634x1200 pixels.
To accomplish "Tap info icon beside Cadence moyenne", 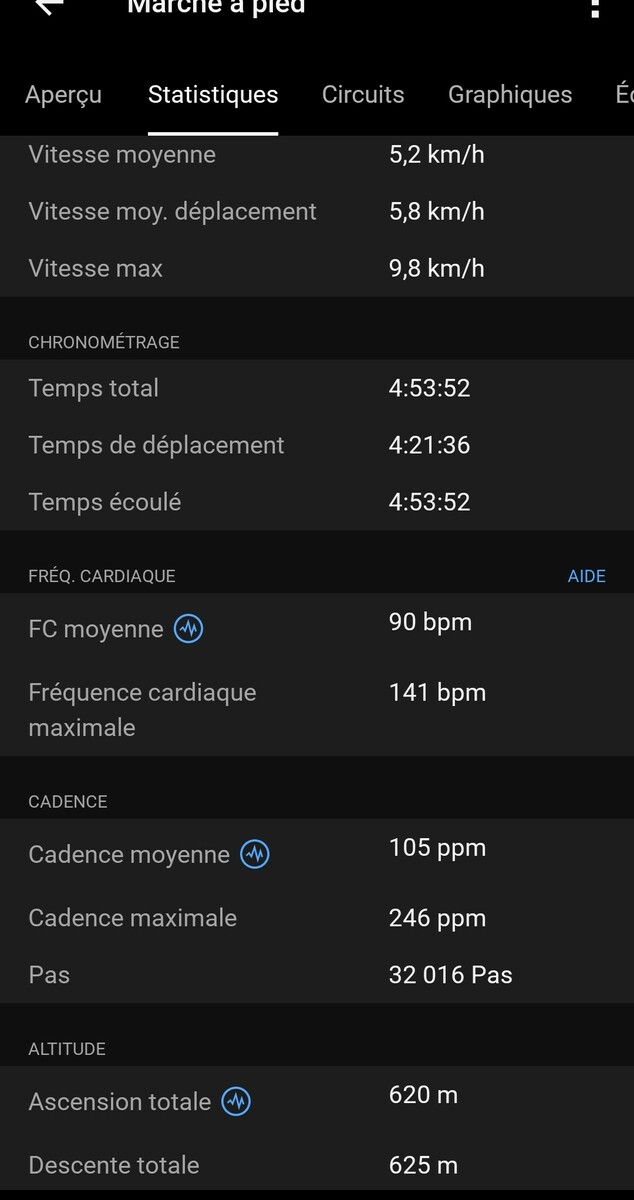I will (x=255, y=855).
